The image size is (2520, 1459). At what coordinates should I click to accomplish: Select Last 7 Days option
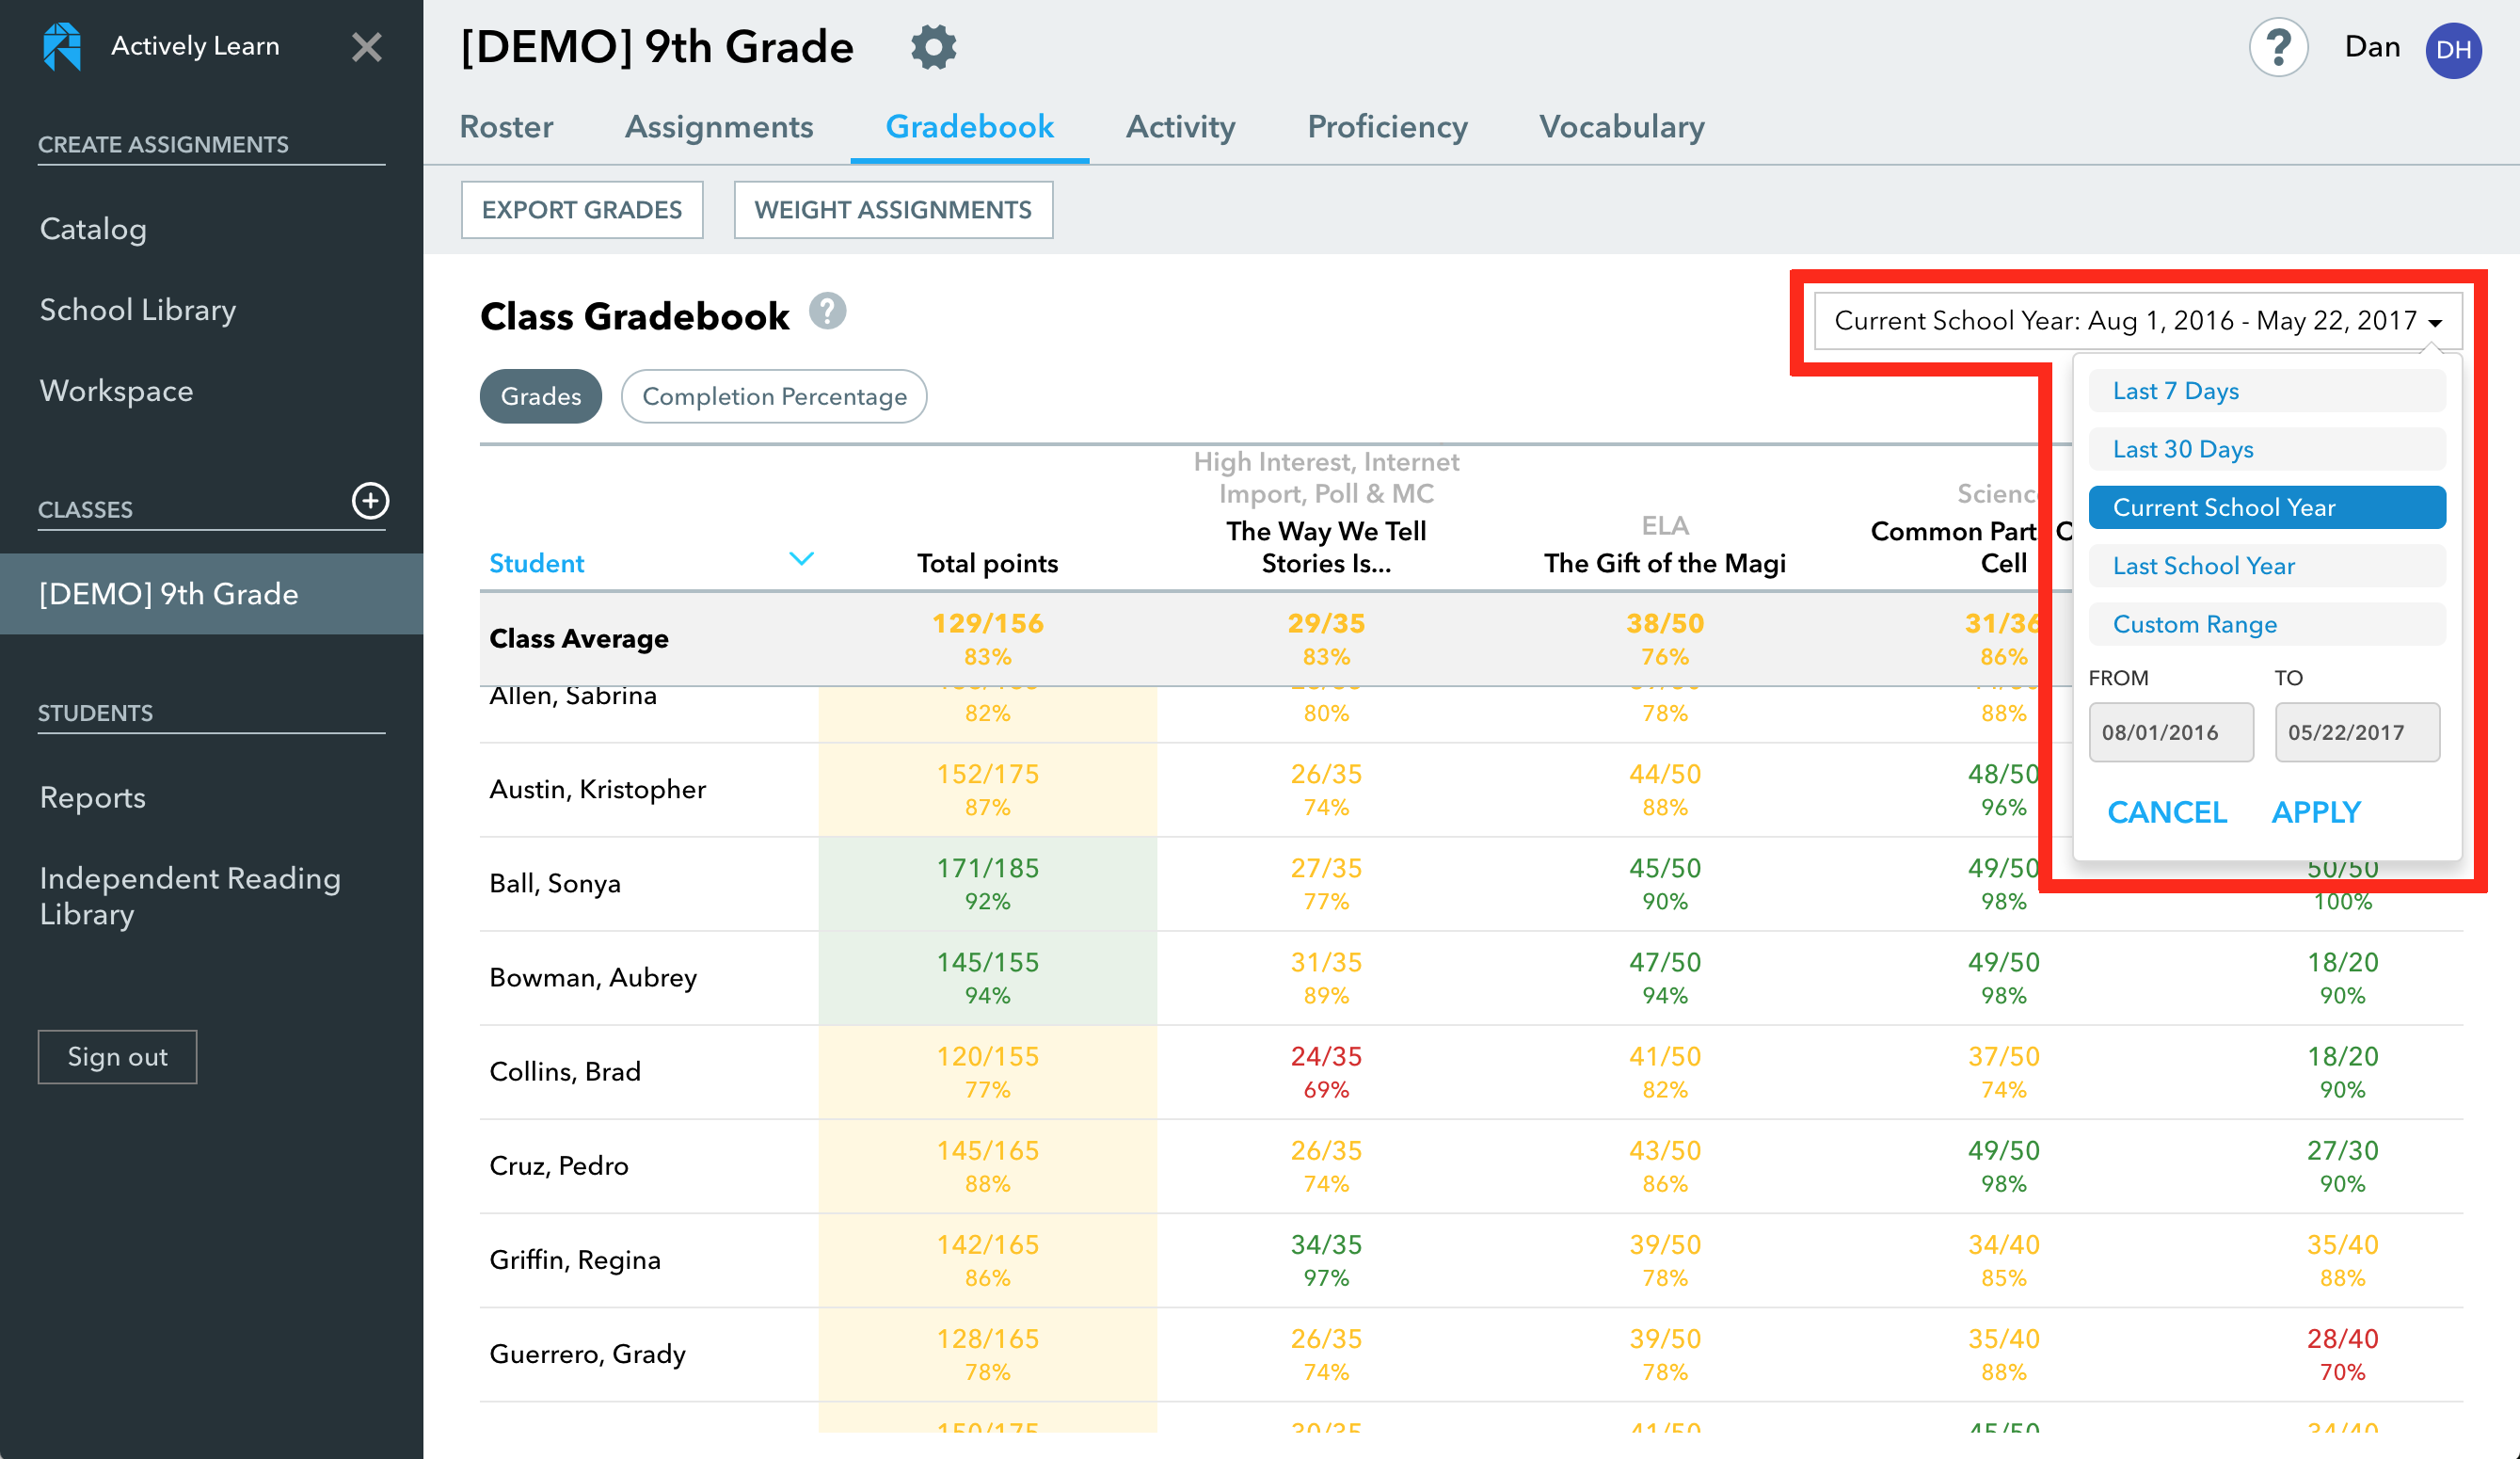(2267, 391)
